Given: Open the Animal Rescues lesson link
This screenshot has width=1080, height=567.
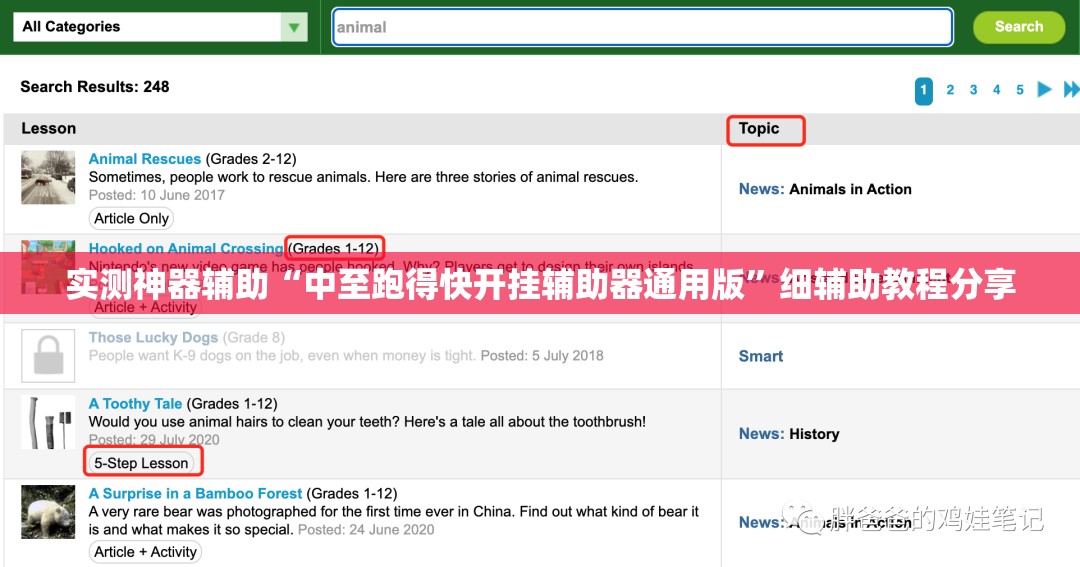Looking at the screenshot, I should (145, 159).
